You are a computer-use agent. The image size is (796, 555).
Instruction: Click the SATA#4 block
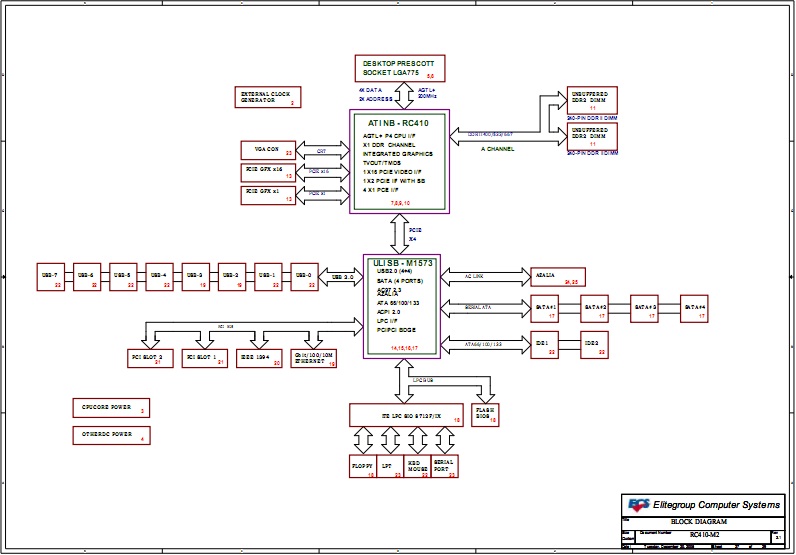point(694,309)
